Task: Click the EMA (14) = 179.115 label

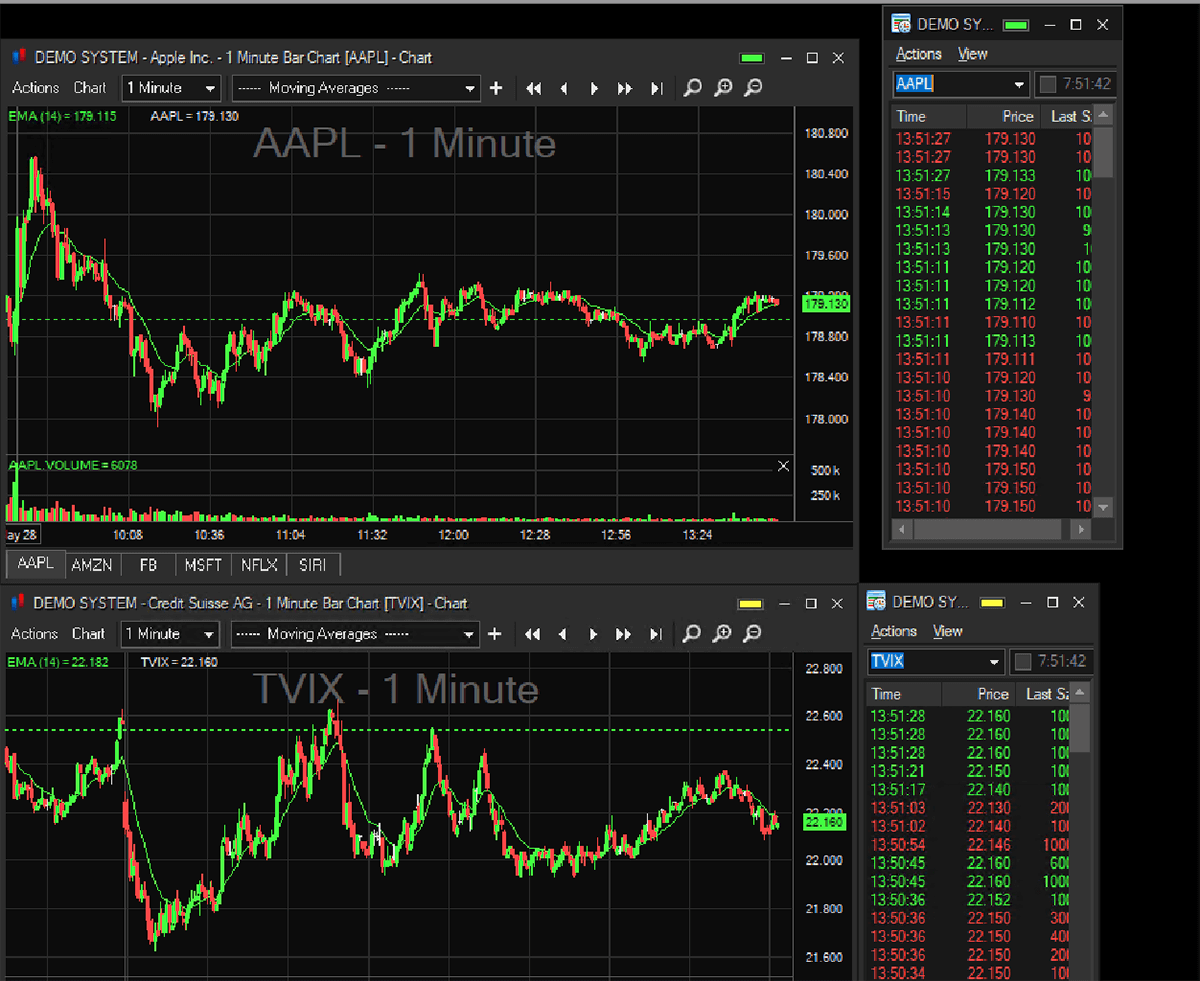Action: click(62, 116)
